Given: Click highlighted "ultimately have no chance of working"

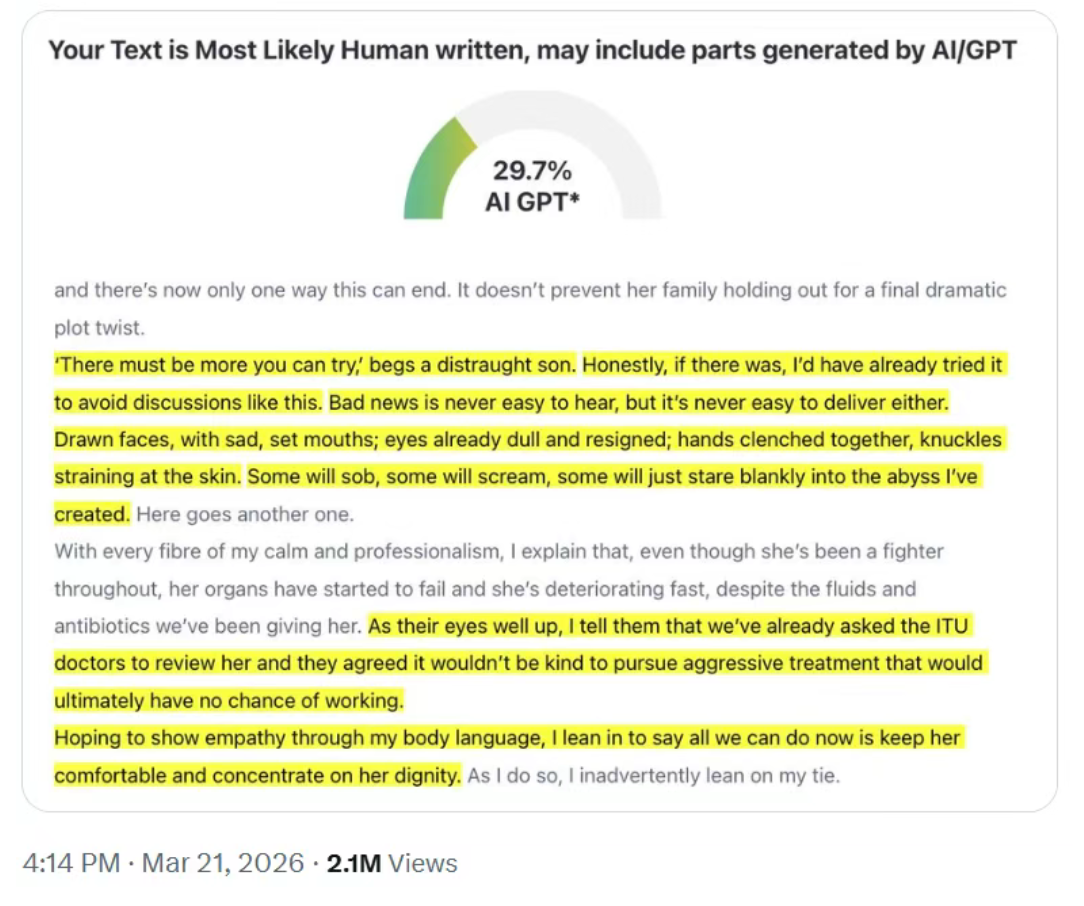Looking at the screenshot, I should (228, 701).
